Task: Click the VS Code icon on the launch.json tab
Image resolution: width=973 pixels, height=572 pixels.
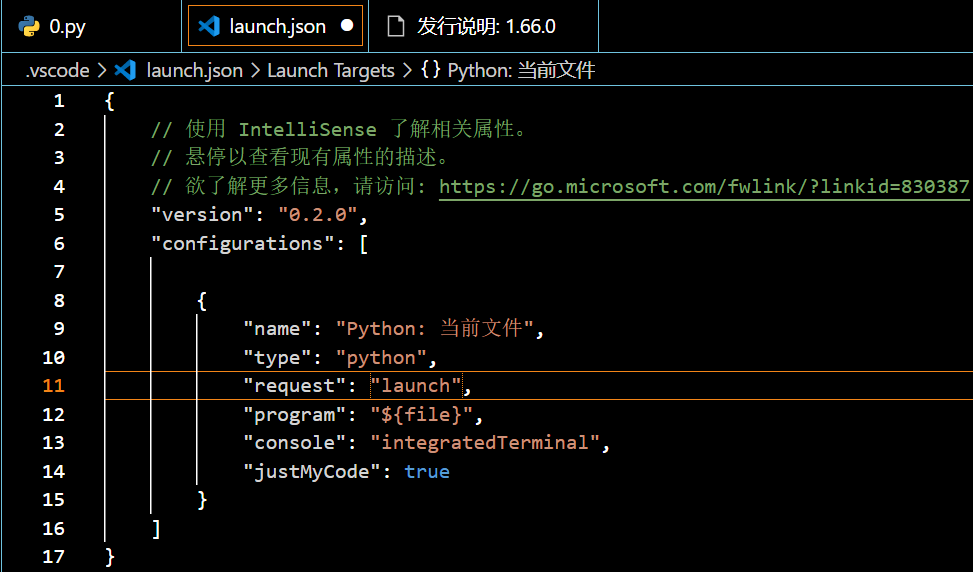Action: (209, 26)
